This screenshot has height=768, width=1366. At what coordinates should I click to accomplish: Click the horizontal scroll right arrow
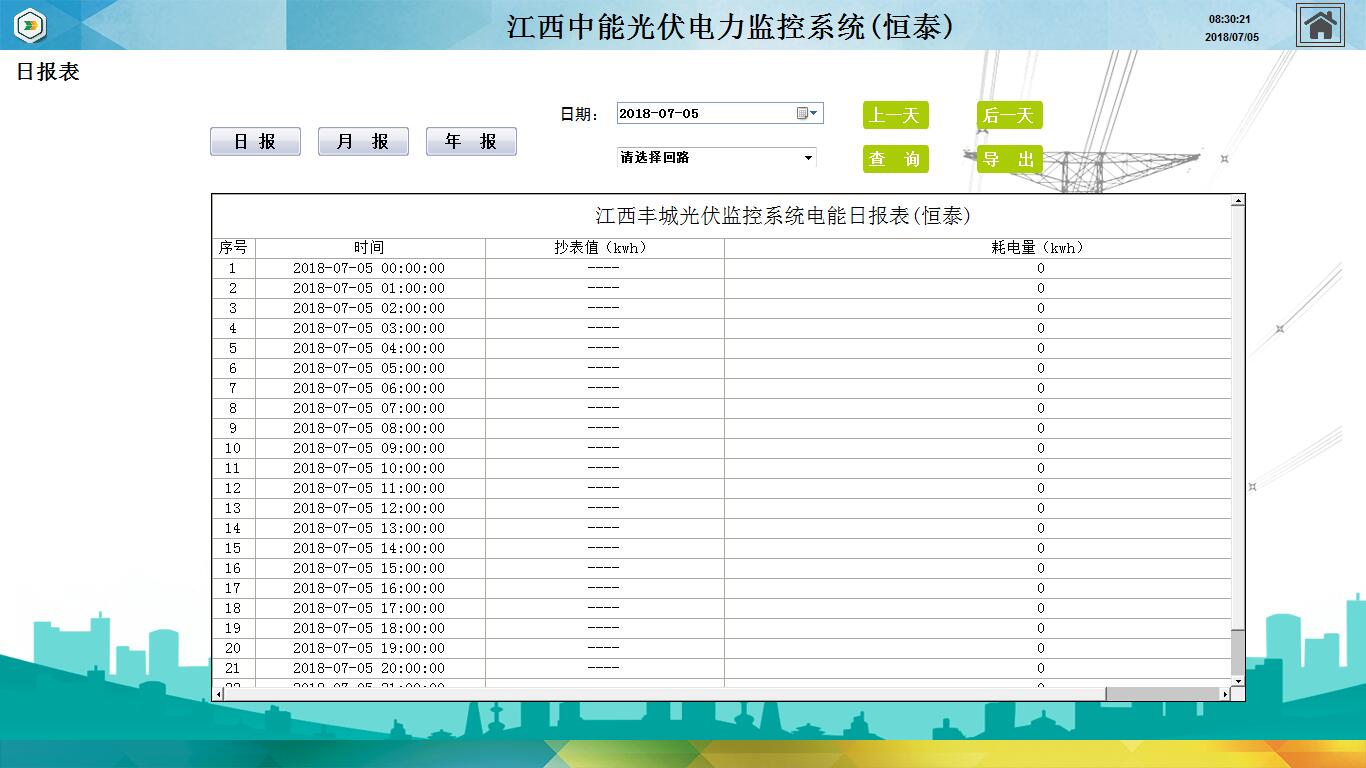click(x=1225, y=694)
